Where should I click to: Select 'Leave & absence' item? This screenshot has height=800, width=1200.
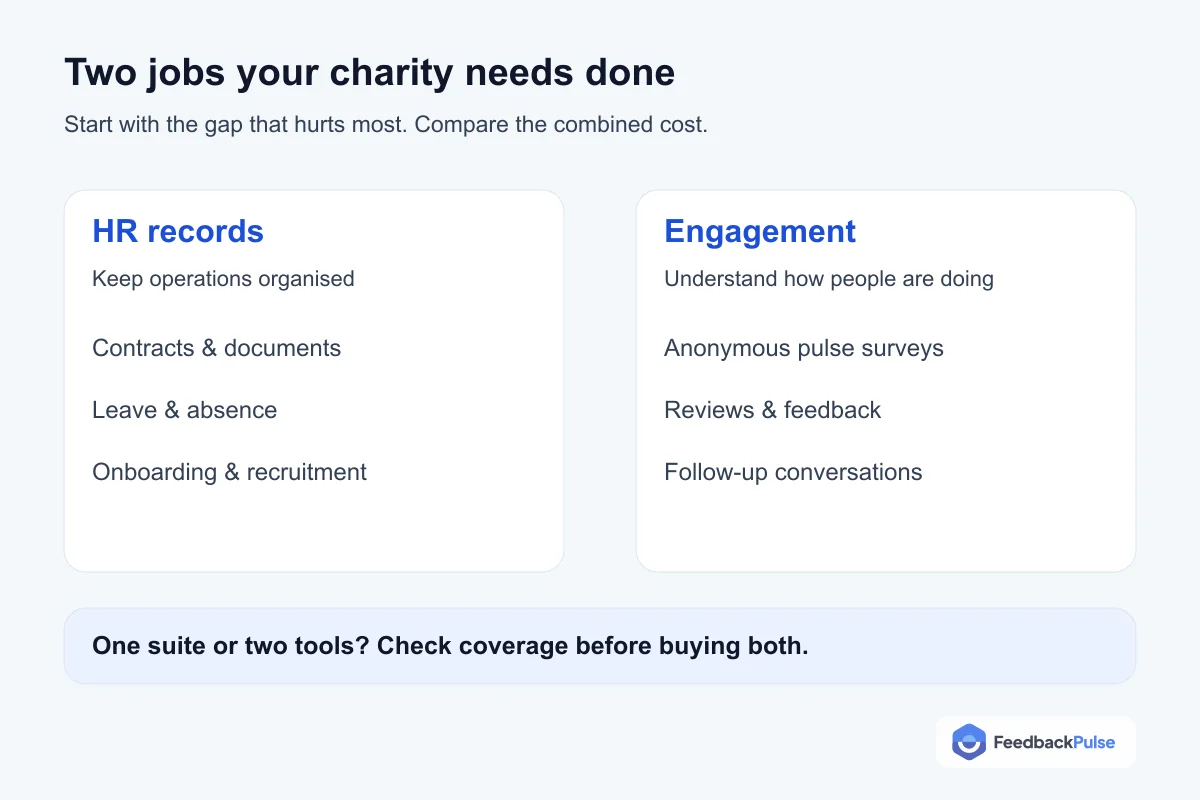tap(184, 410)
